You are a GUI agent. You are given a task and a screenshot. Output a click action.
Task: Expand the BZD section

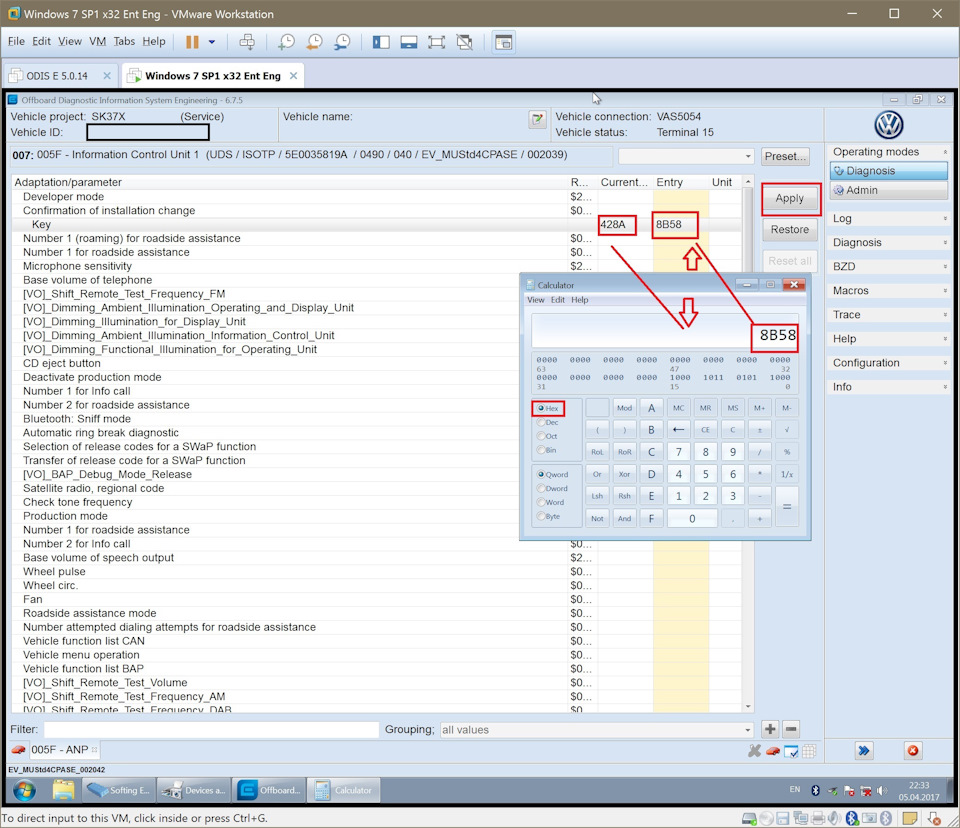click(945, 266)
